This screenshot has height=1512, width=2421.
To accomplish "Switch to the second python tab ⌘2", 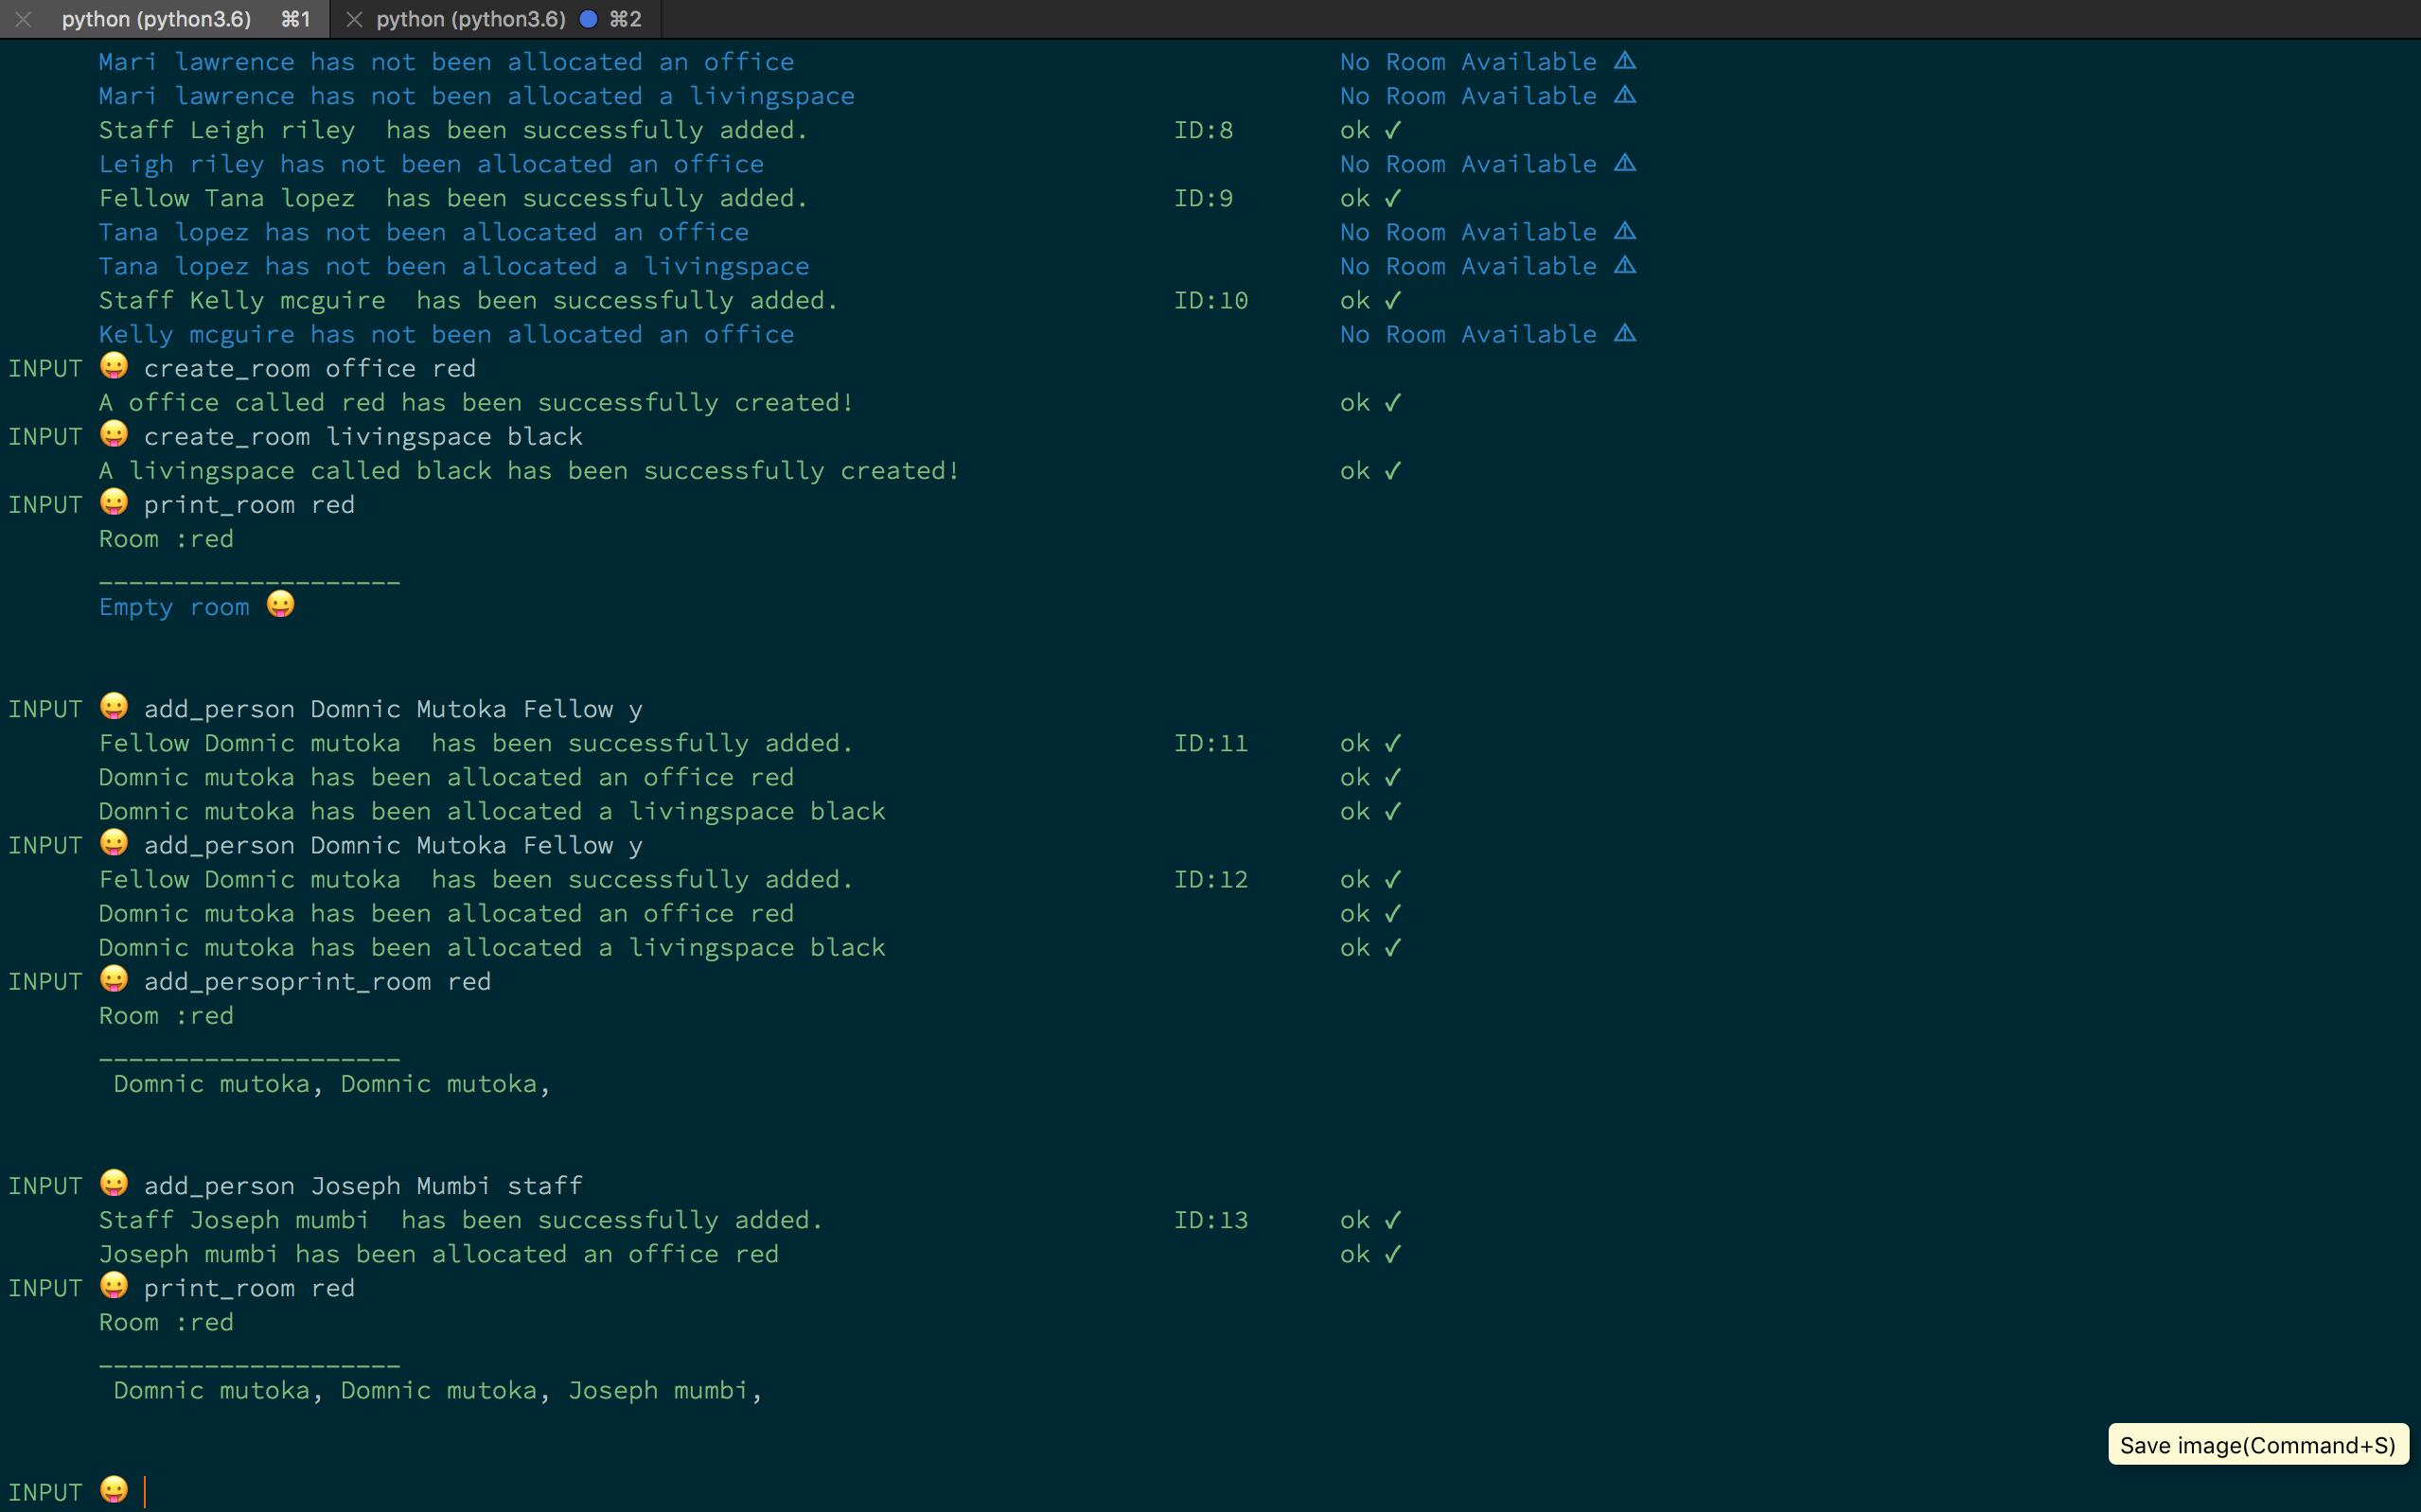I will 470,19.
